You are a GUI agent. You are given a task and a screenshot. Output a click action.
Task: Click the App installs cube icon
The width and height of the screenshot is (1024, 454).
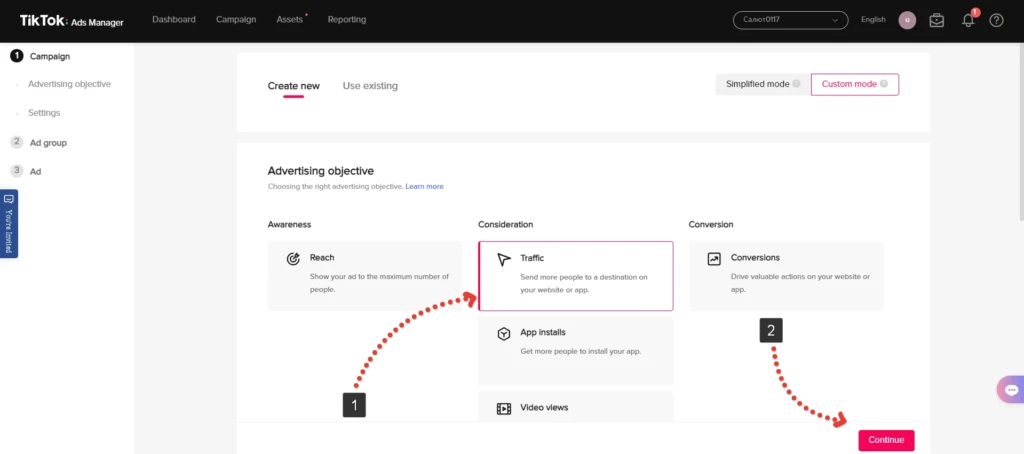click(504, 334)
